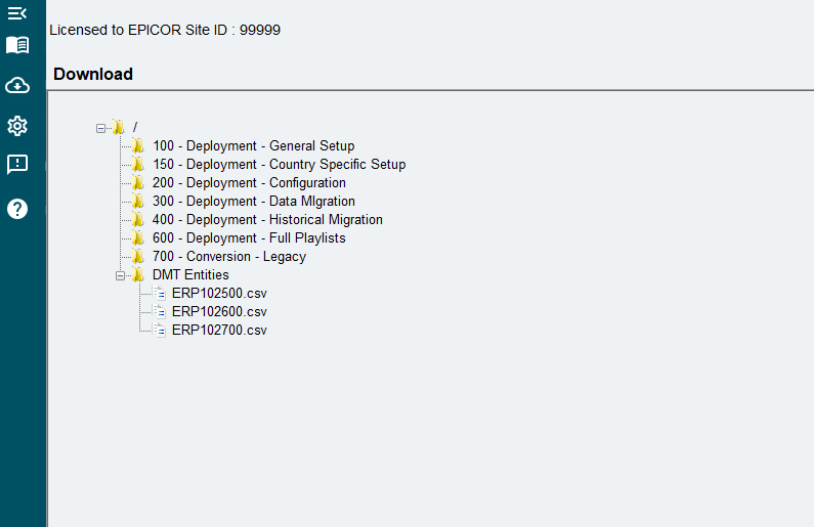Screen dimensions: 814x527
Task: Select 600 - Deployment - Full Playlists folder
Action: point(249,238)
